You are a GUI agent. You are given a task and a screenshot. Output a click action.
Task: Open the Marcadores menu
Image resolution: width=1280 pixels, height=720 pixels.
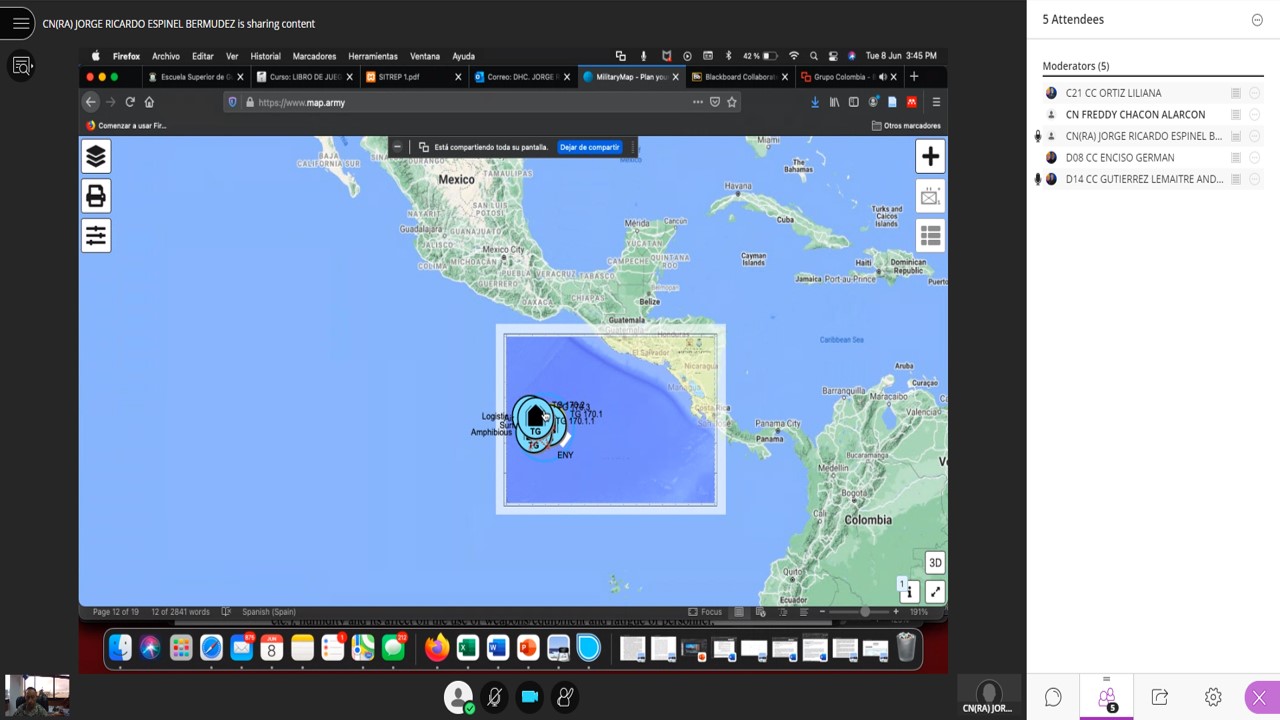tap(314, 56)
